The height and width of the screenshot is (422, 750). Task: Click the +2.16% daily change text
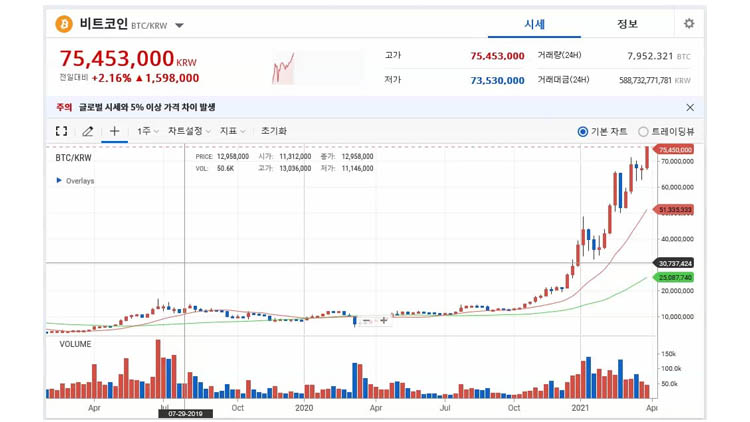pos(111,78)
